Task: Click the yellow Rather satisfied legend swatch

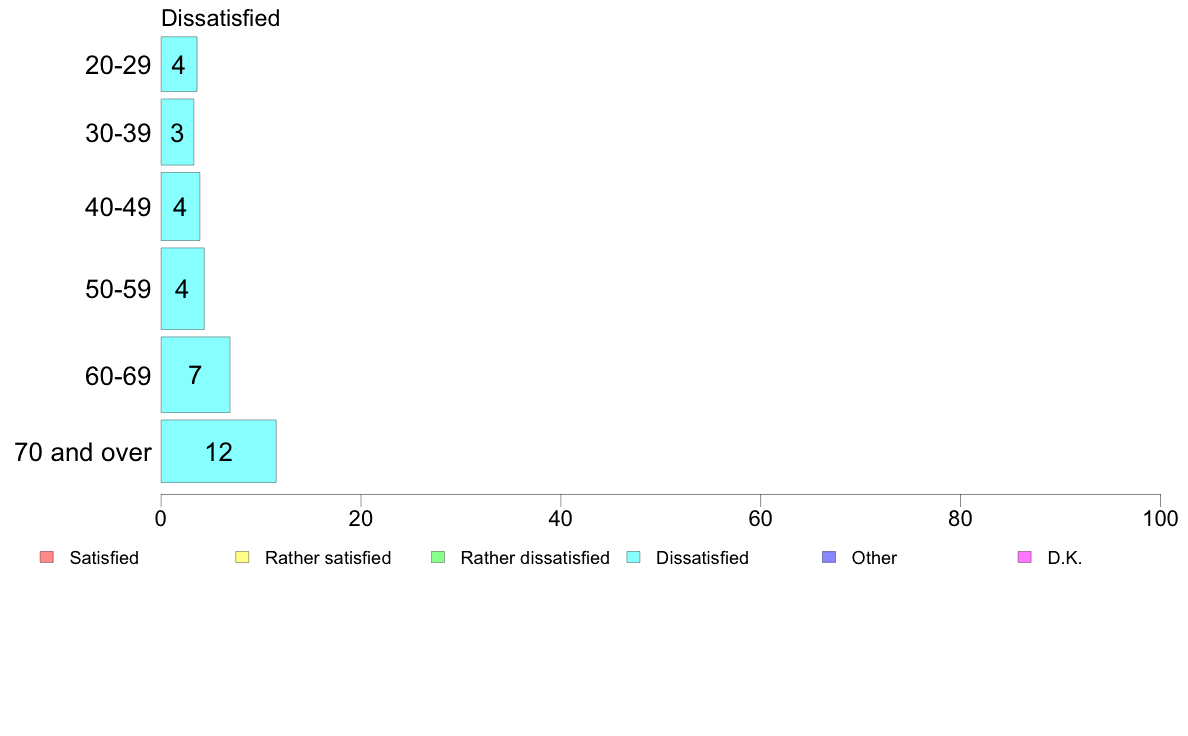Action: click(241, 557)
